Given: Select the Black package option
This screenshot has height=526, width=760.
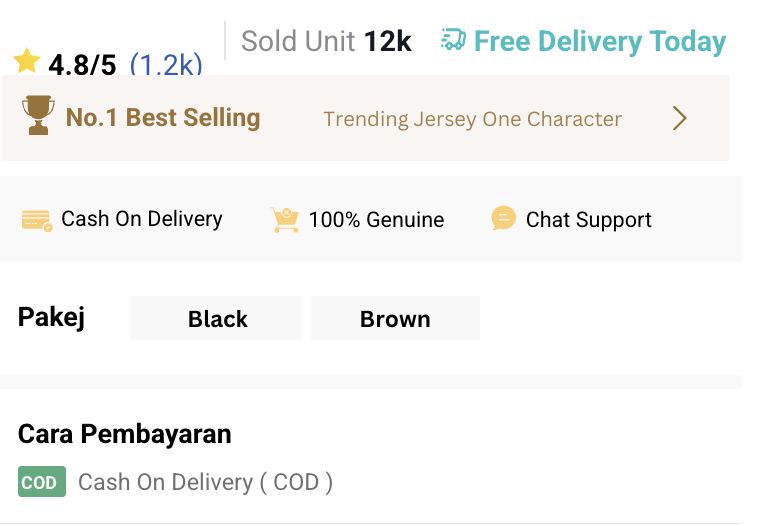Looking at the screenshot, I should pyautogui.click(x=217, y=319).
